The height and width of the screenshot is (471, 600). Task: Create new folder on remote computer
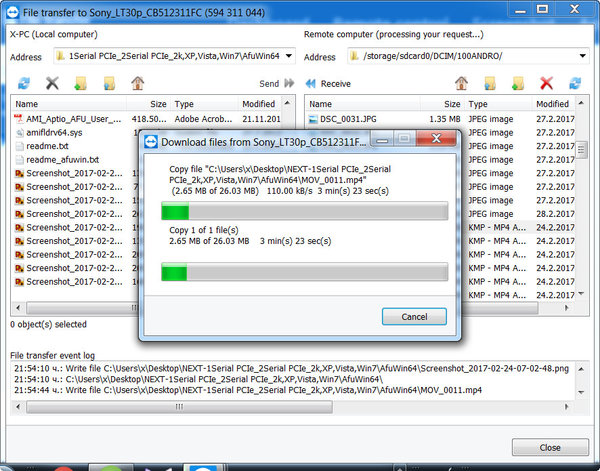click(518, 83)
